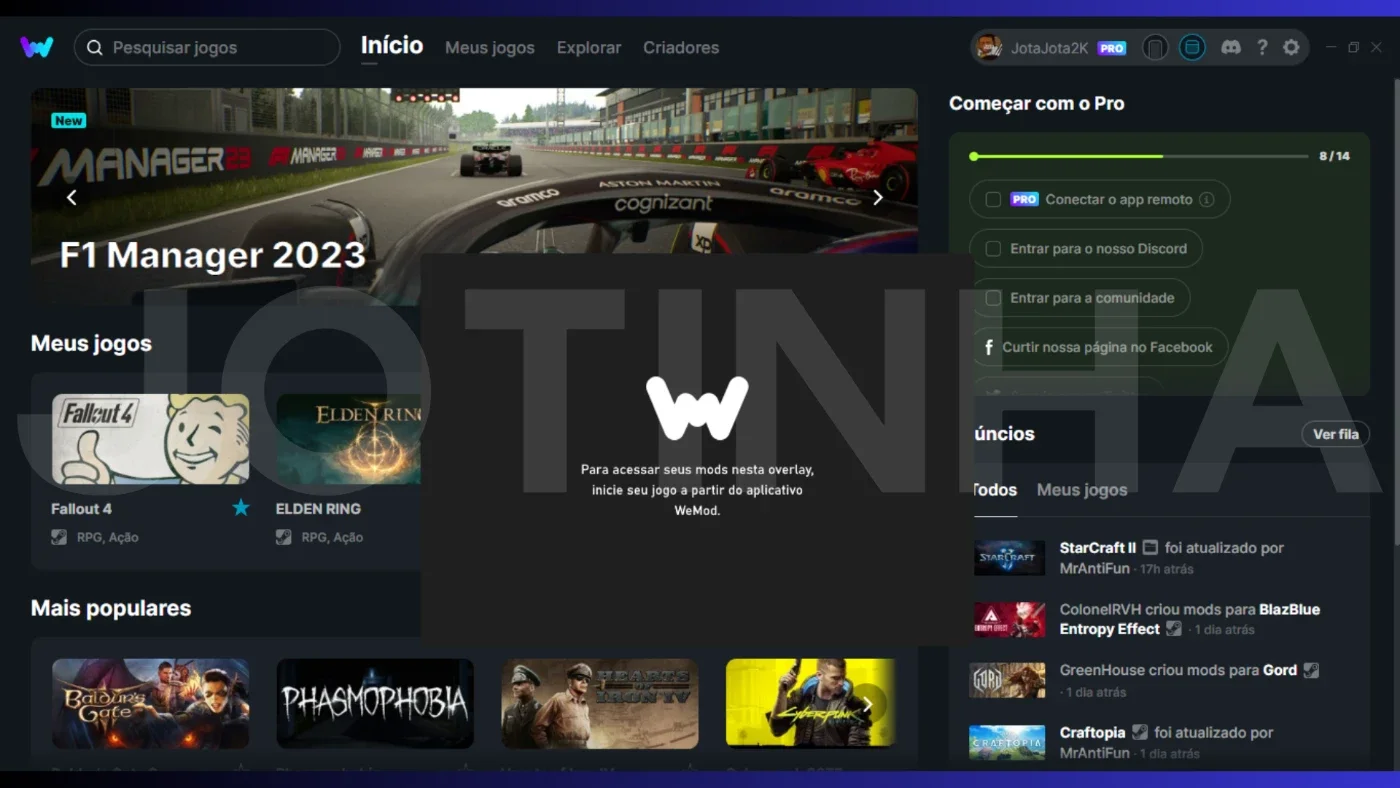Click the Steam icon under Fallout 4

pos(59,537)
